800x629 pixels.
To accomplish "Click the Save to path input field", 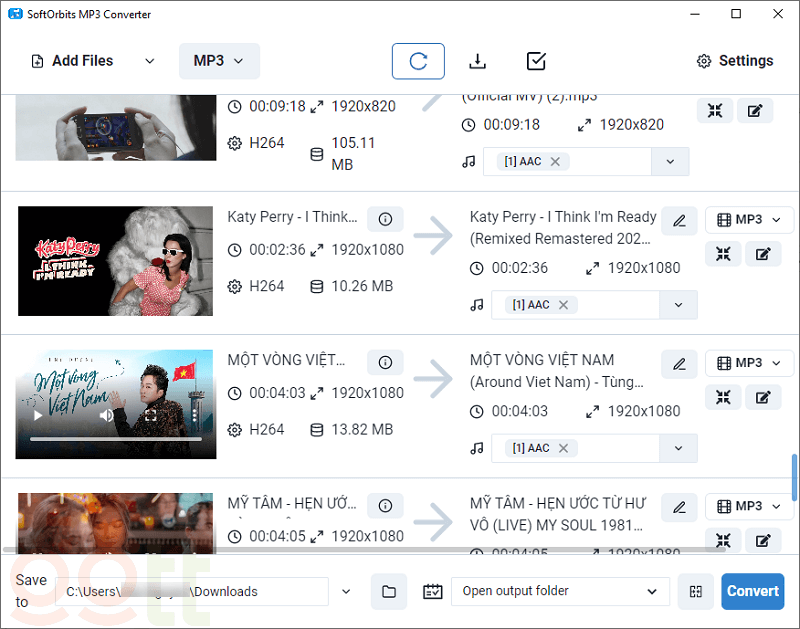I will coord(191,591).
